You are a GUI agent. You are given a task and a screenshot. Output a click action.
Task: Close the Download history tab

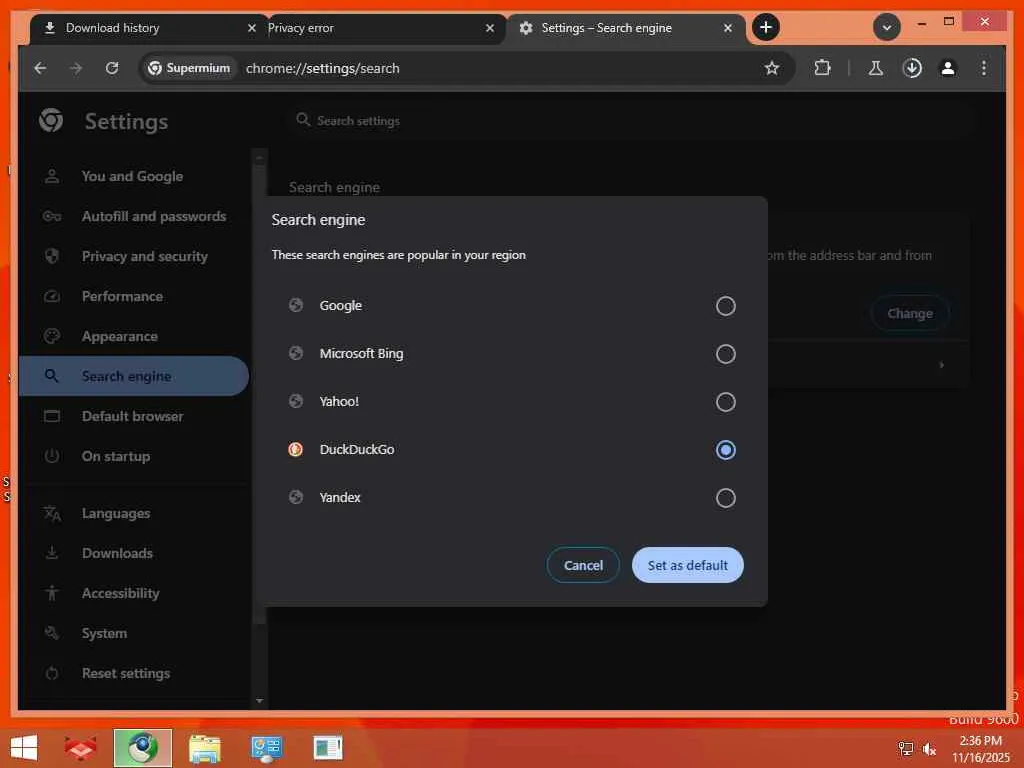click(251, 28)
